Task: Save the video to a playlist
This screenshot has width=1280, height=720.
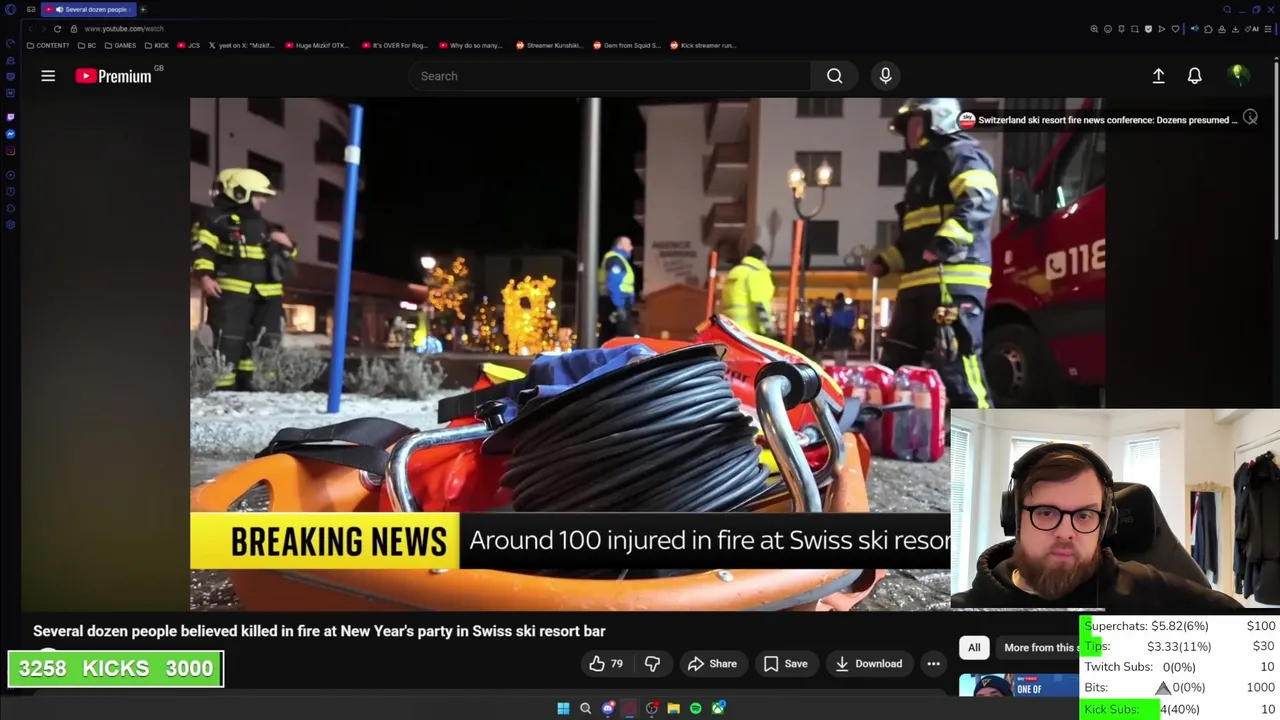Action: click(785, 664)
